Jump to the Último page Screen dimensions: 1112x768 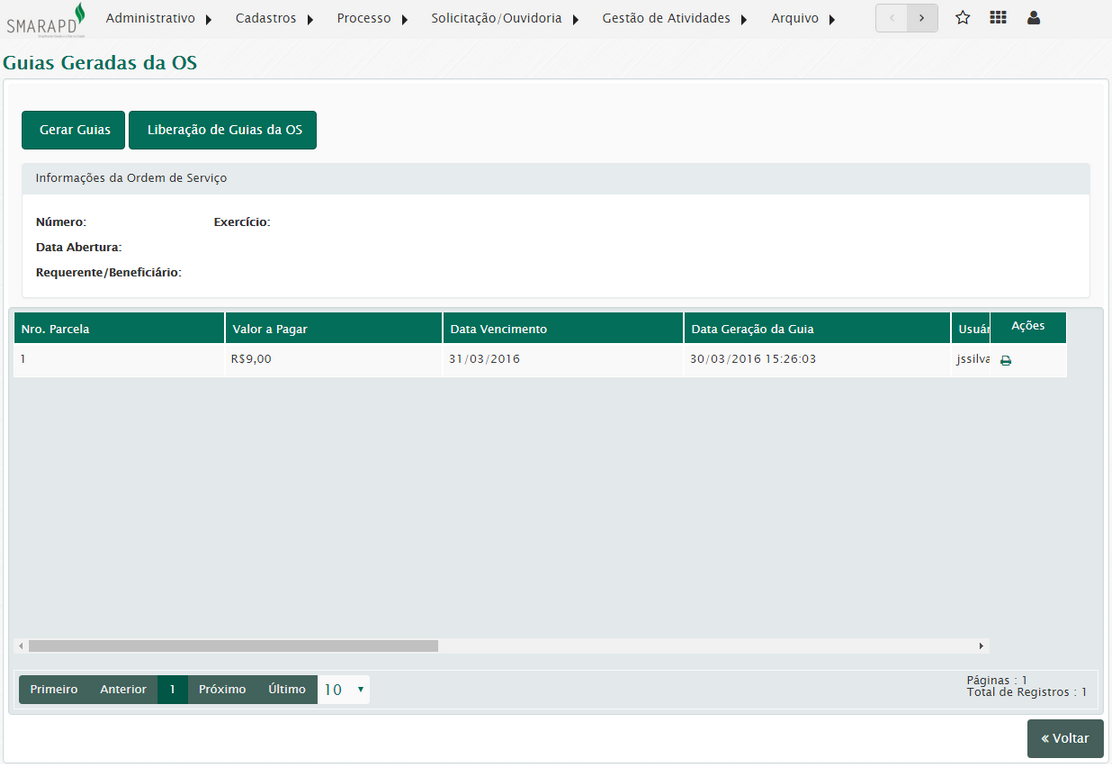click(x=287, y=689)
